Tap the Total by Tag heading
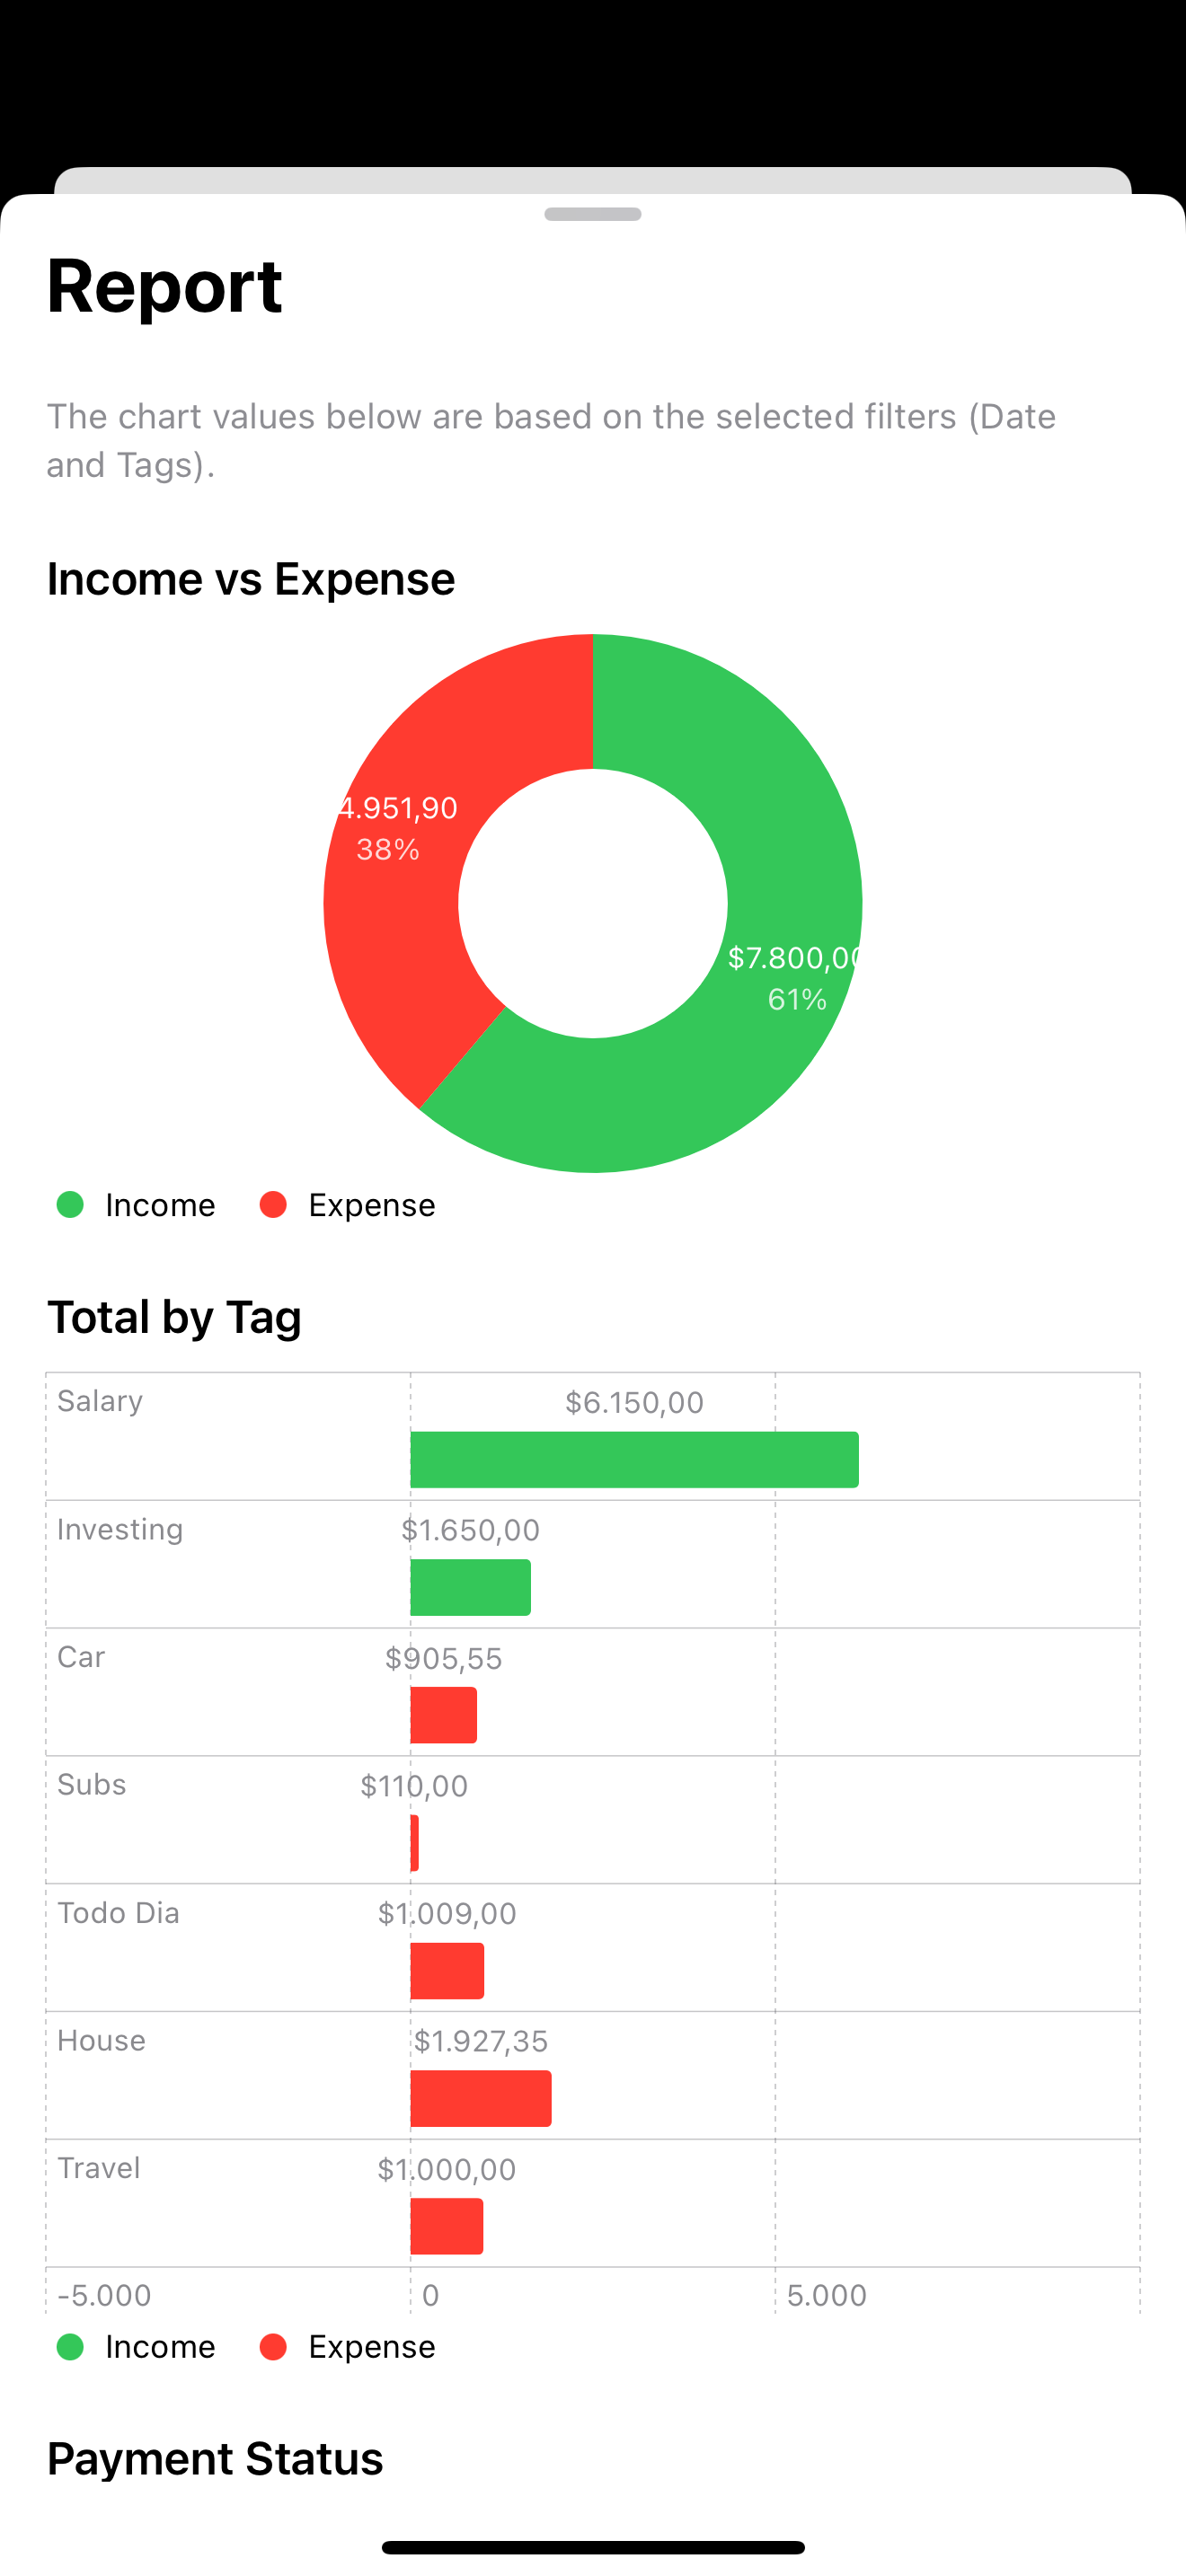 tap(174, 1317)
